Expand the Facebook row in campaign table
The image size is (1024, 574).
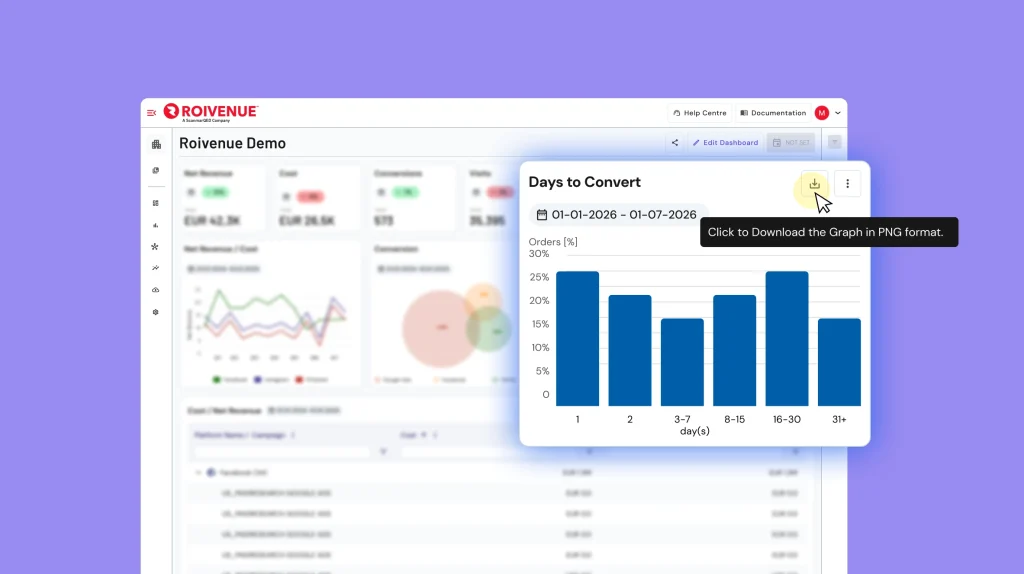pyautogui.click(x=198, y=472)
